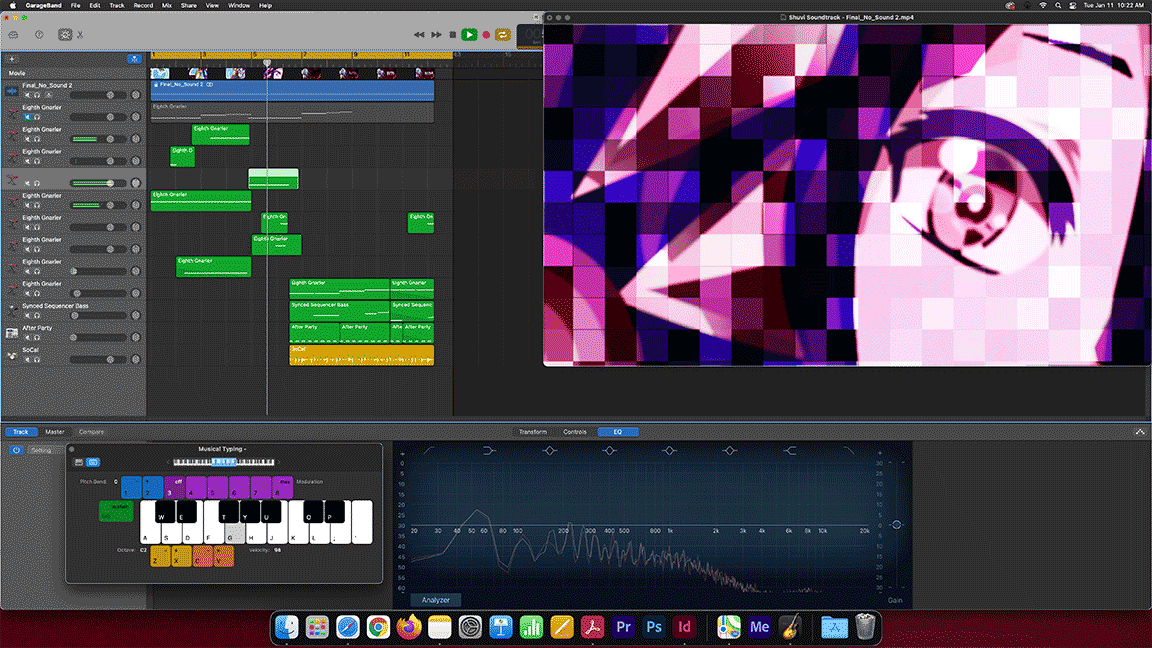Switch to the Transform tab
This screenshot has width=1152, height=648.
(533, 432)
